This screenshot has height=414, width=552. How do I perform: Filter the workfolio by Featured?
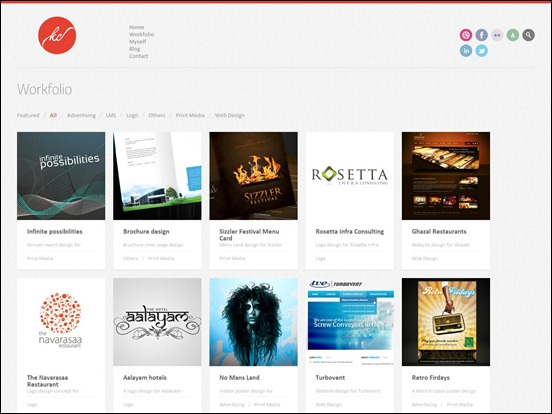pos(28,115)
